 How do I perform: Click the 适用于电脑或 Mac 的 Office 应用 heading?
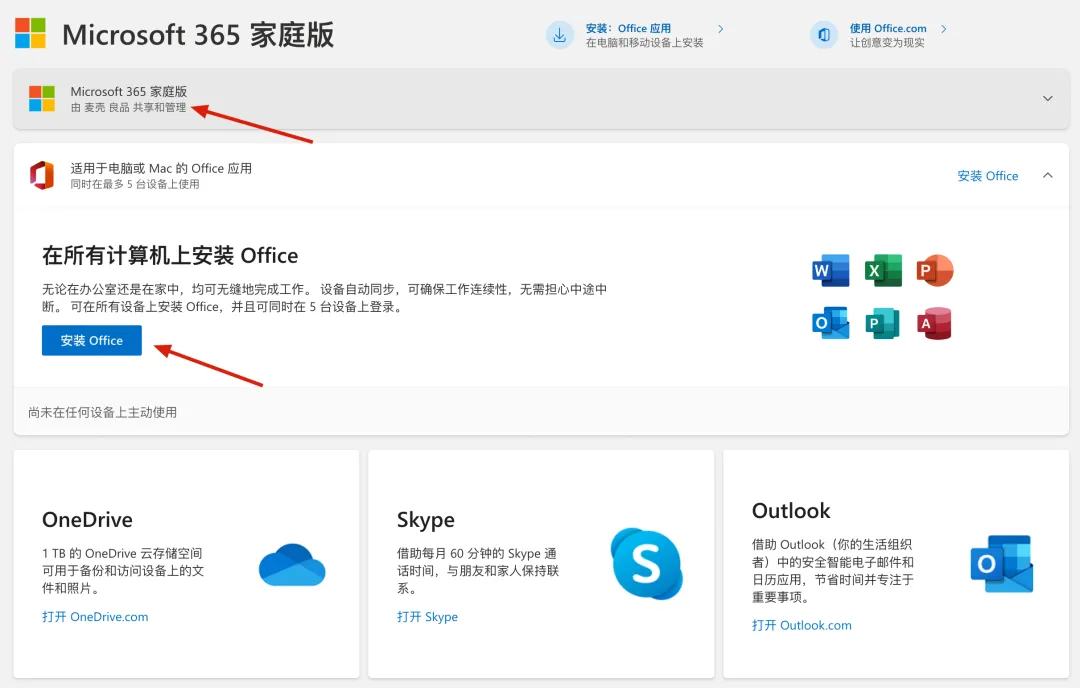[x=161, y=168]
